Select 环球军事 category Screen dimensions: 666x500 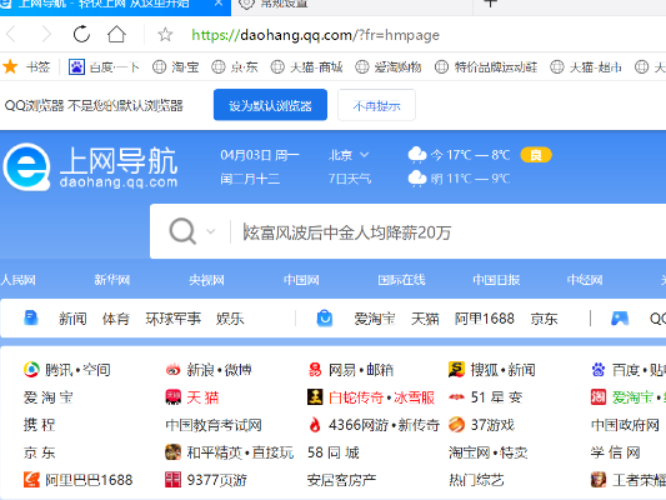point(173,319)
